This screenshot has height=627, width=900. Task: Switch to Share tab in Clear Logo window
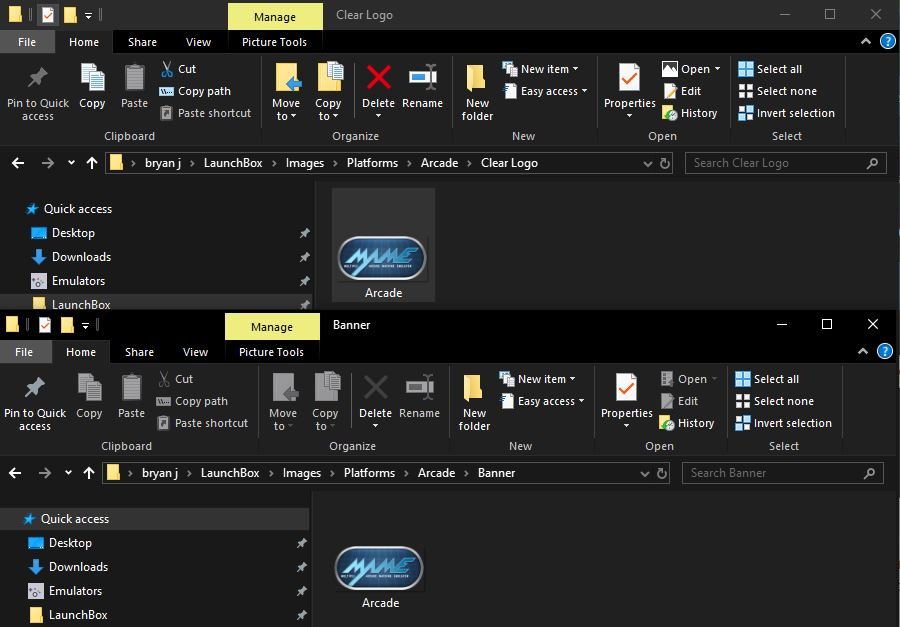coord(142,42)
